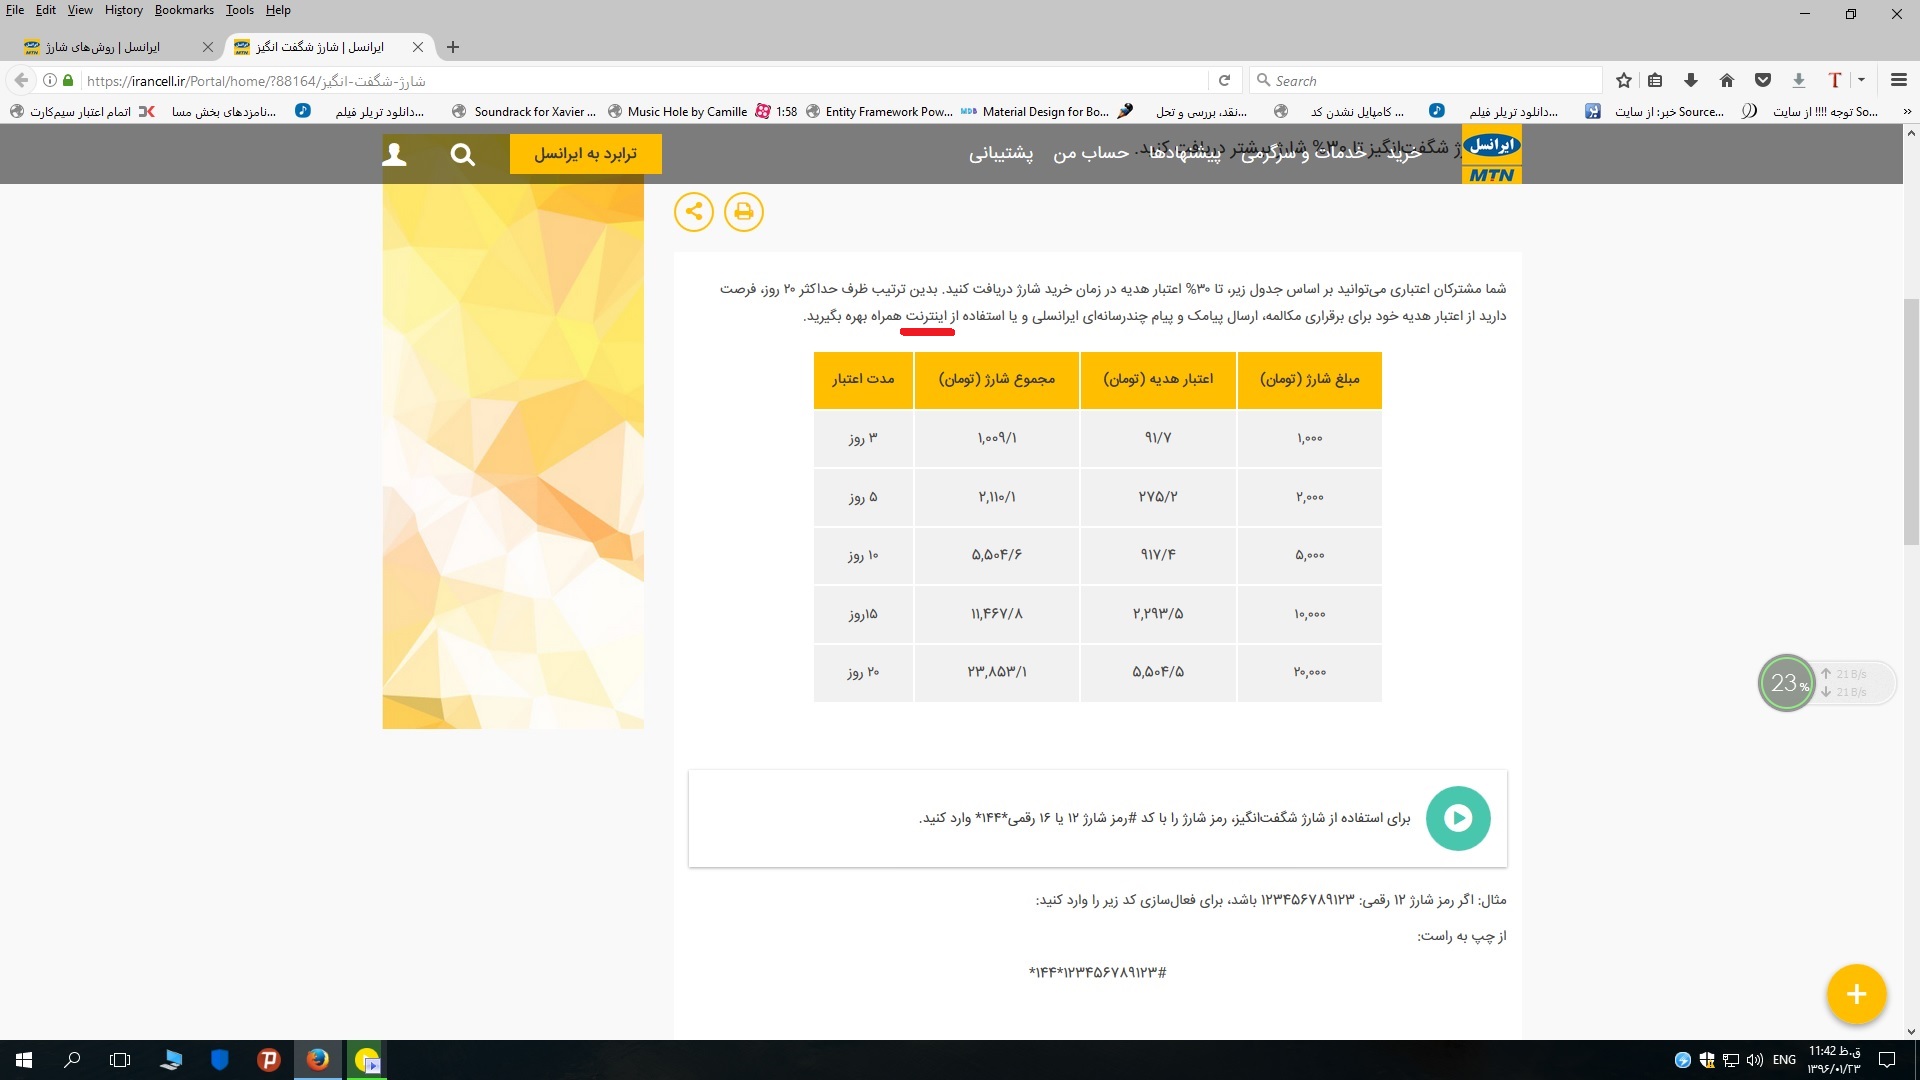Click the print icon above the article
This screenshot has width=1920, height=1080.
pyautogui.click(x=744, y=212)
